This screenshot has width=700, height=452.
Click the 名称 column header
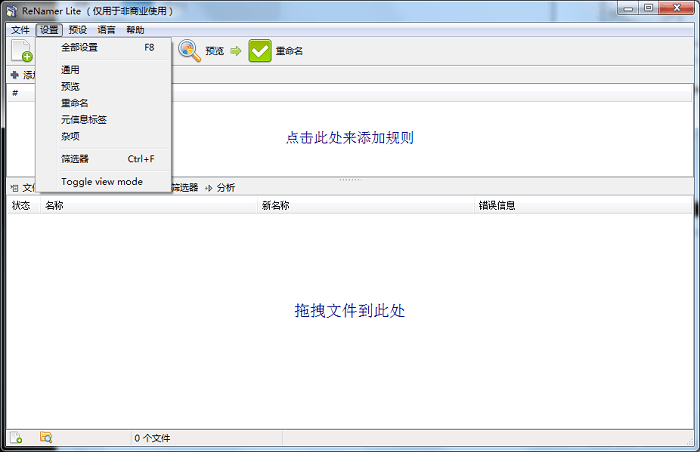(x=149, y=205)
